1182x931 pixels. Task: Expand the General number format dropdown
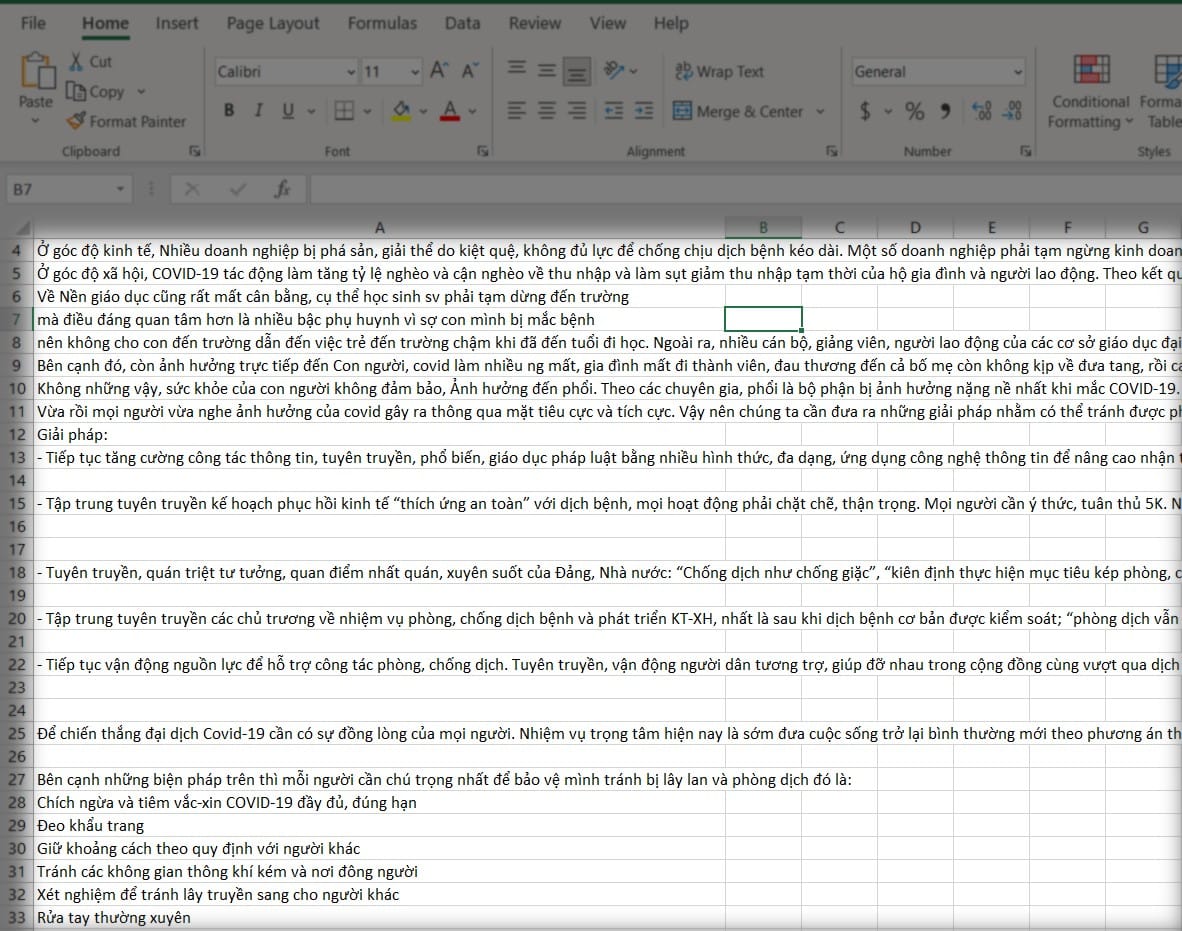(x=1018, y=72)
